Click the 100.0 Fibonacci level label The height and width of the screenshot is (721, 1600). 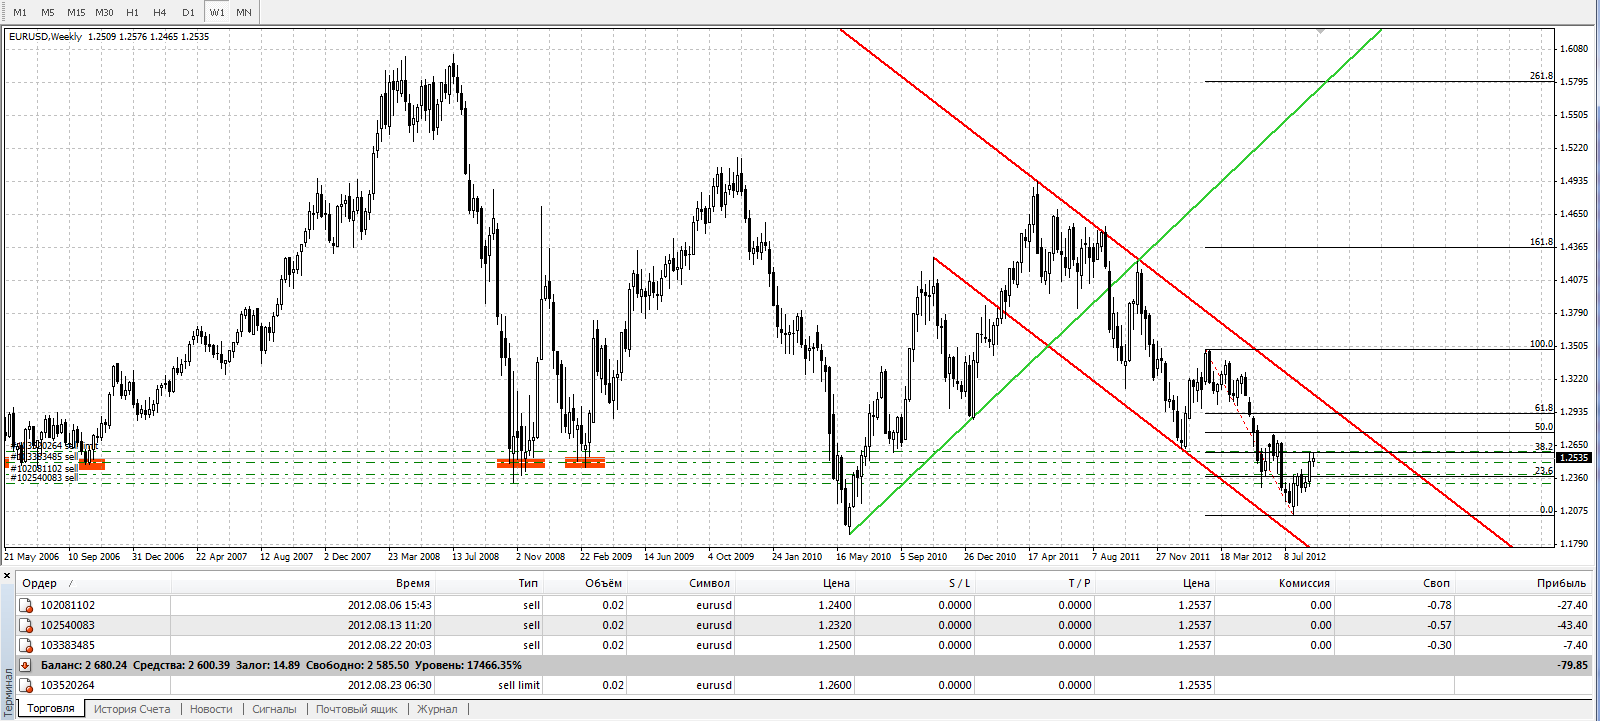[x=1541, y=343]
